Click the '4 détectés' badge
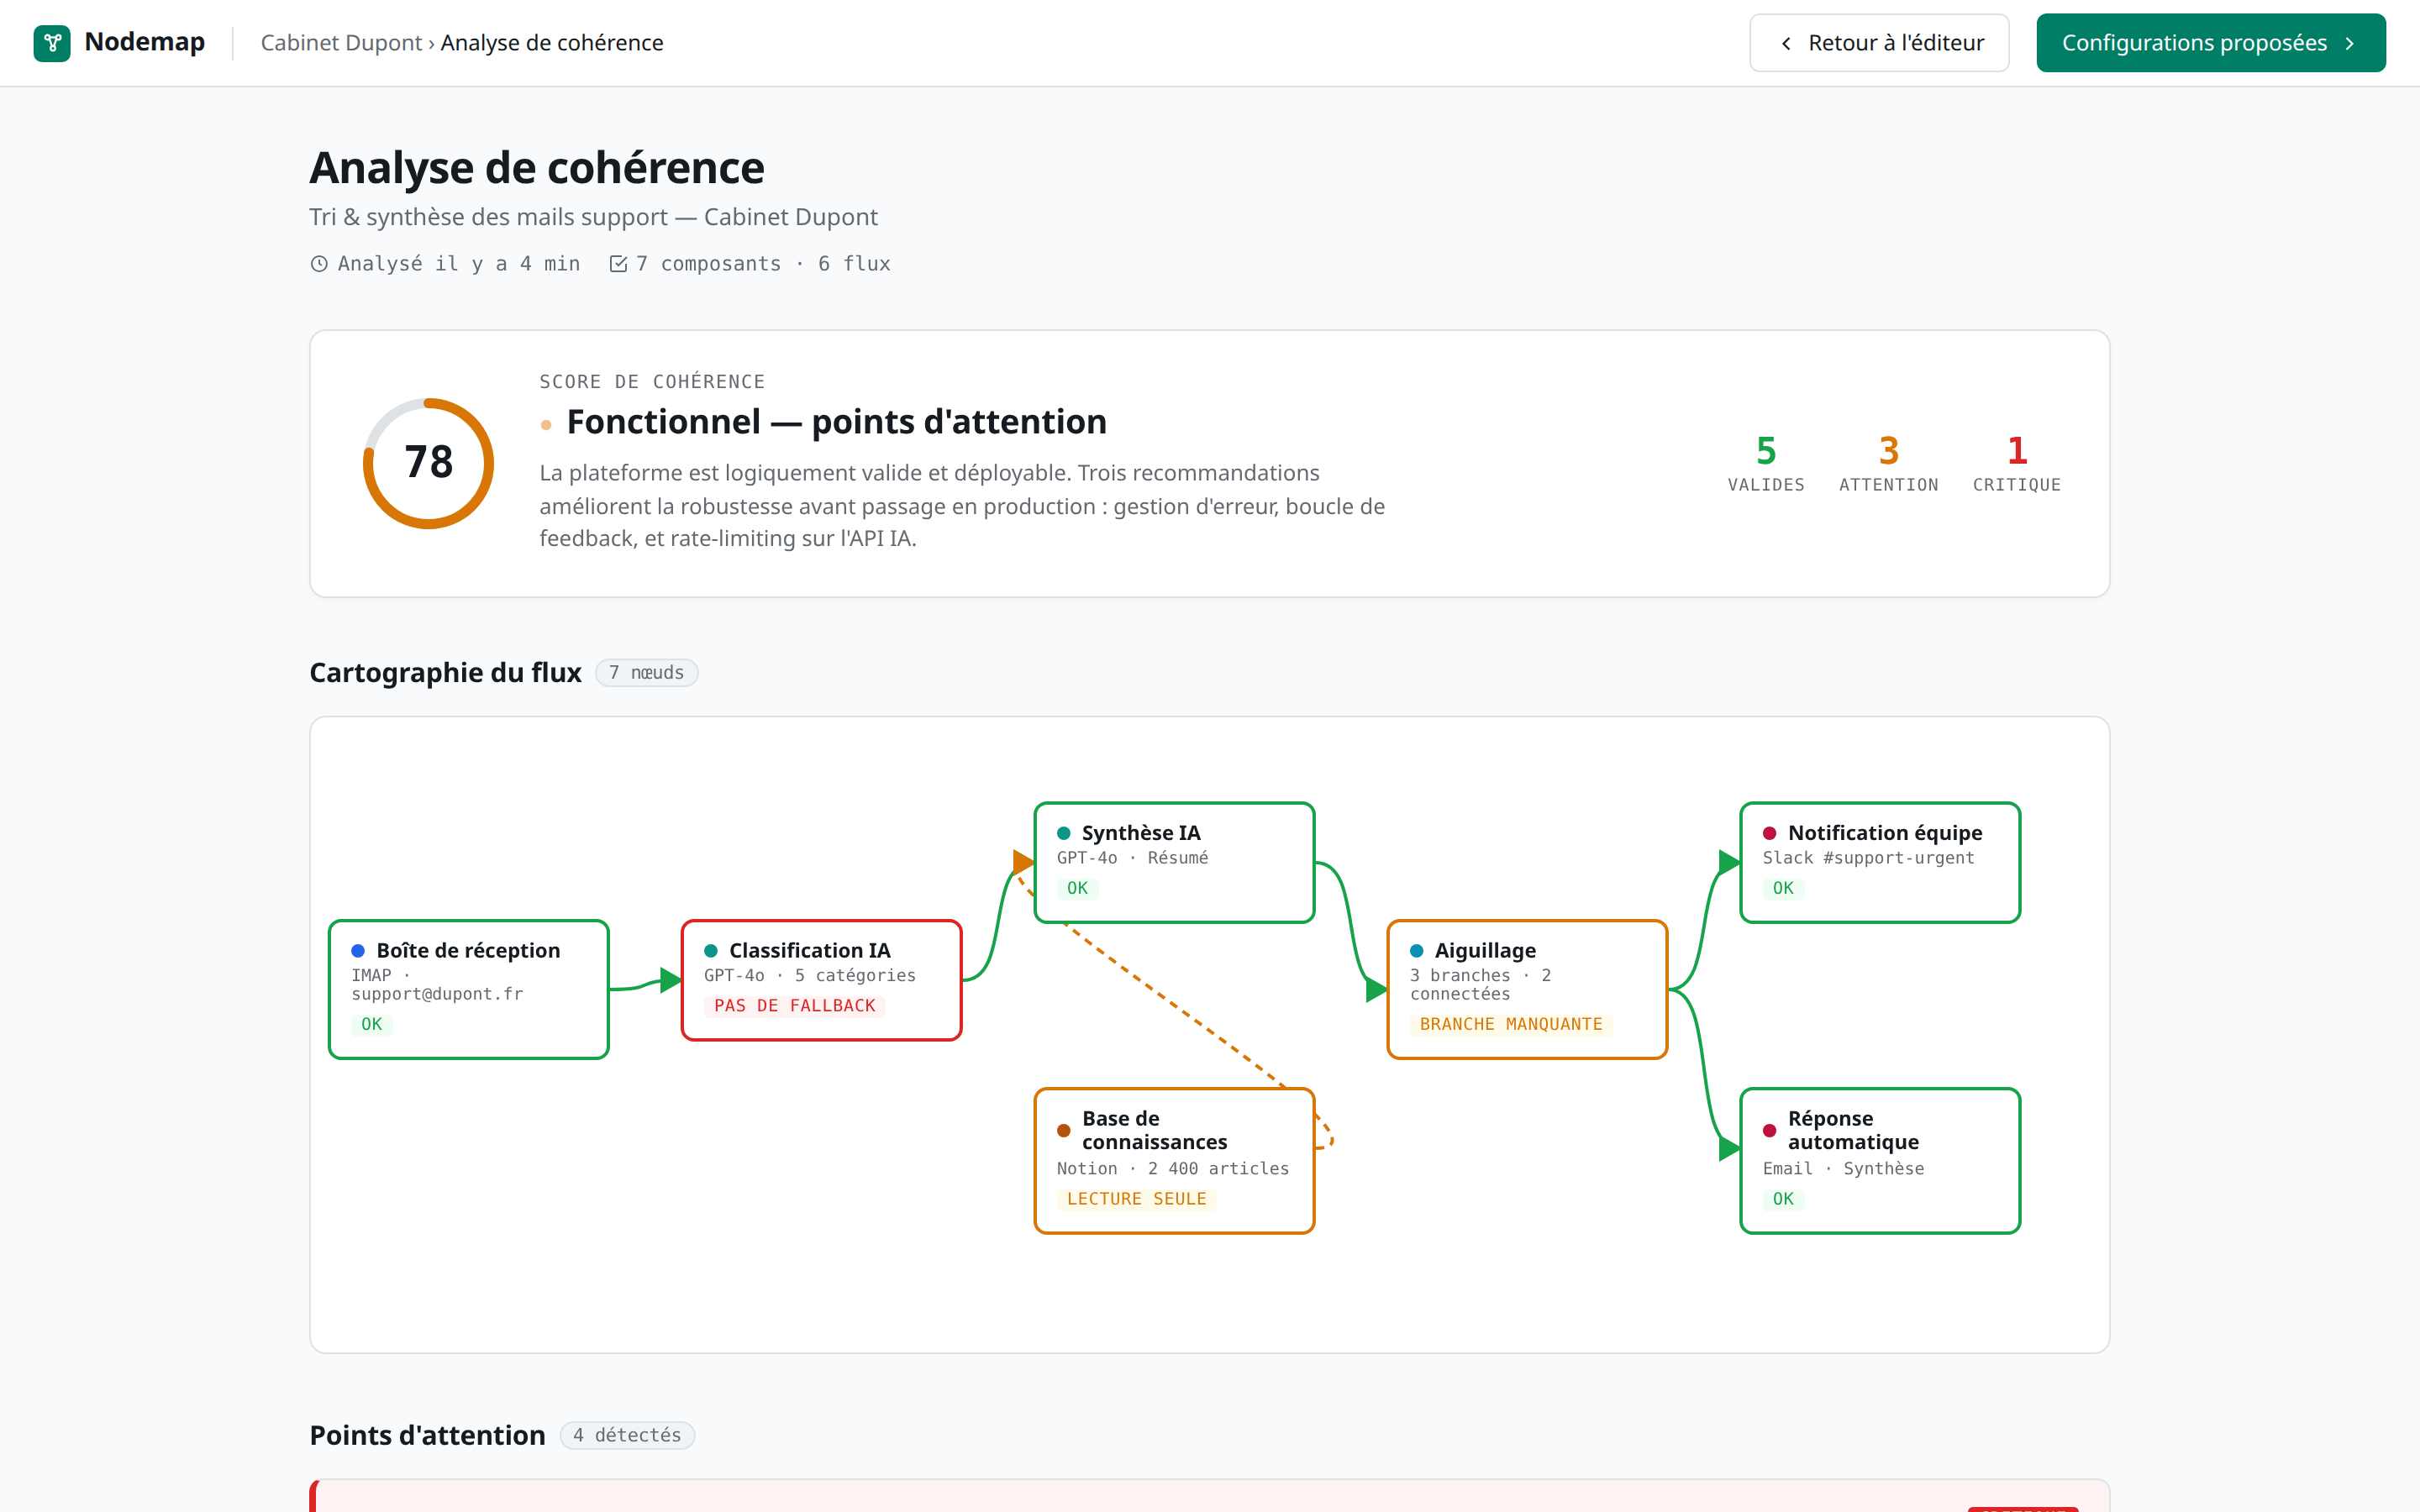The width and height of the screenshot is (2420, 1512). pos(627,1435)
